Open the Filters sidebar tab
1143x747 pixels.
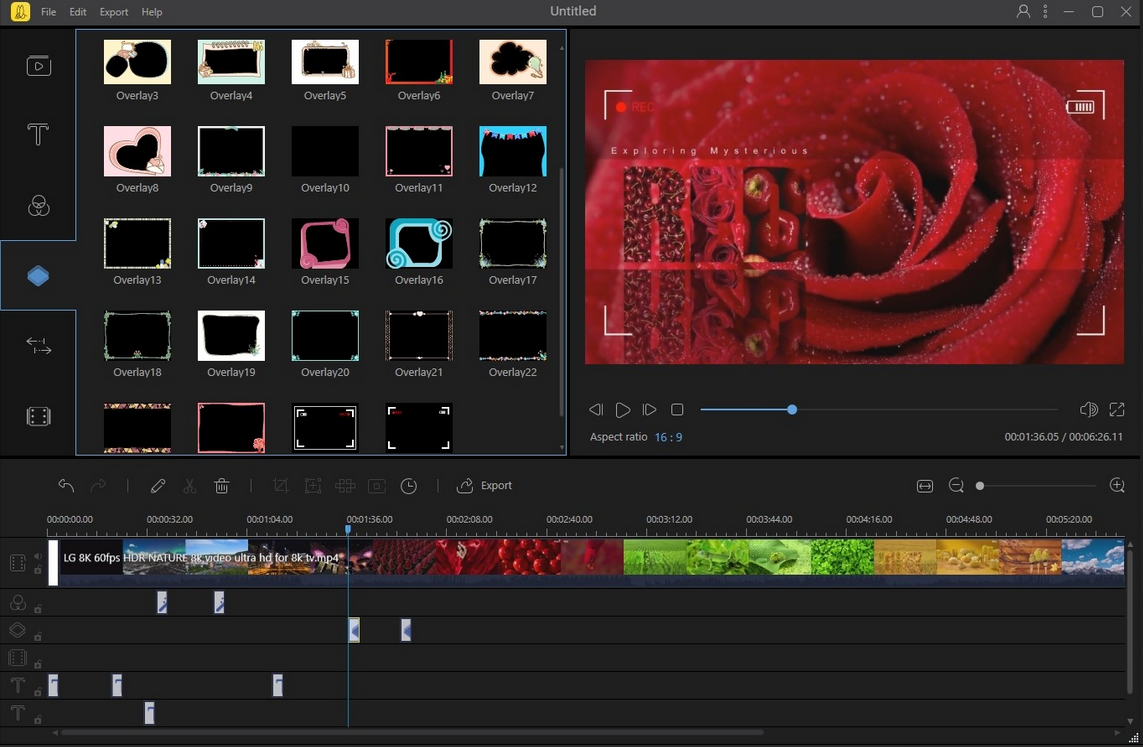click(39, 206)
